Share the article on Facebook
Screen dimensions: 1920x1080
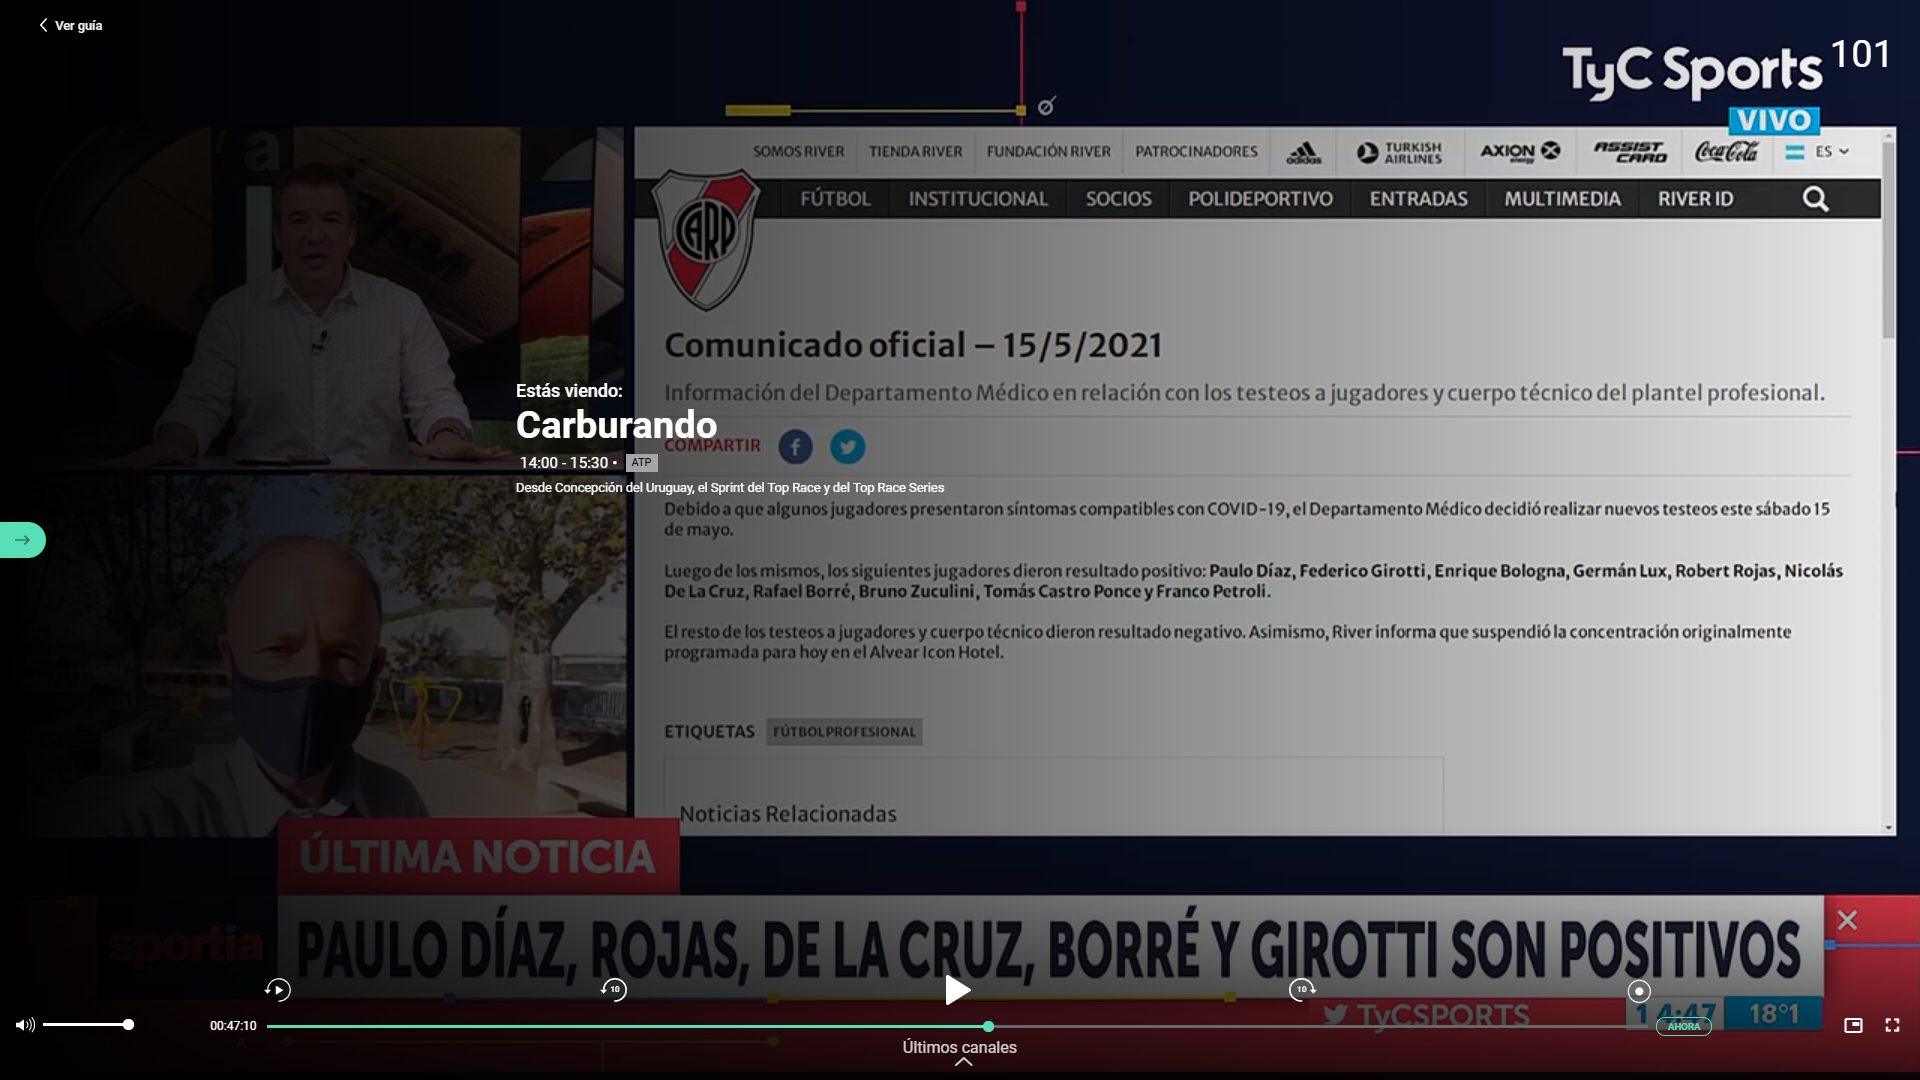[796, 447]
